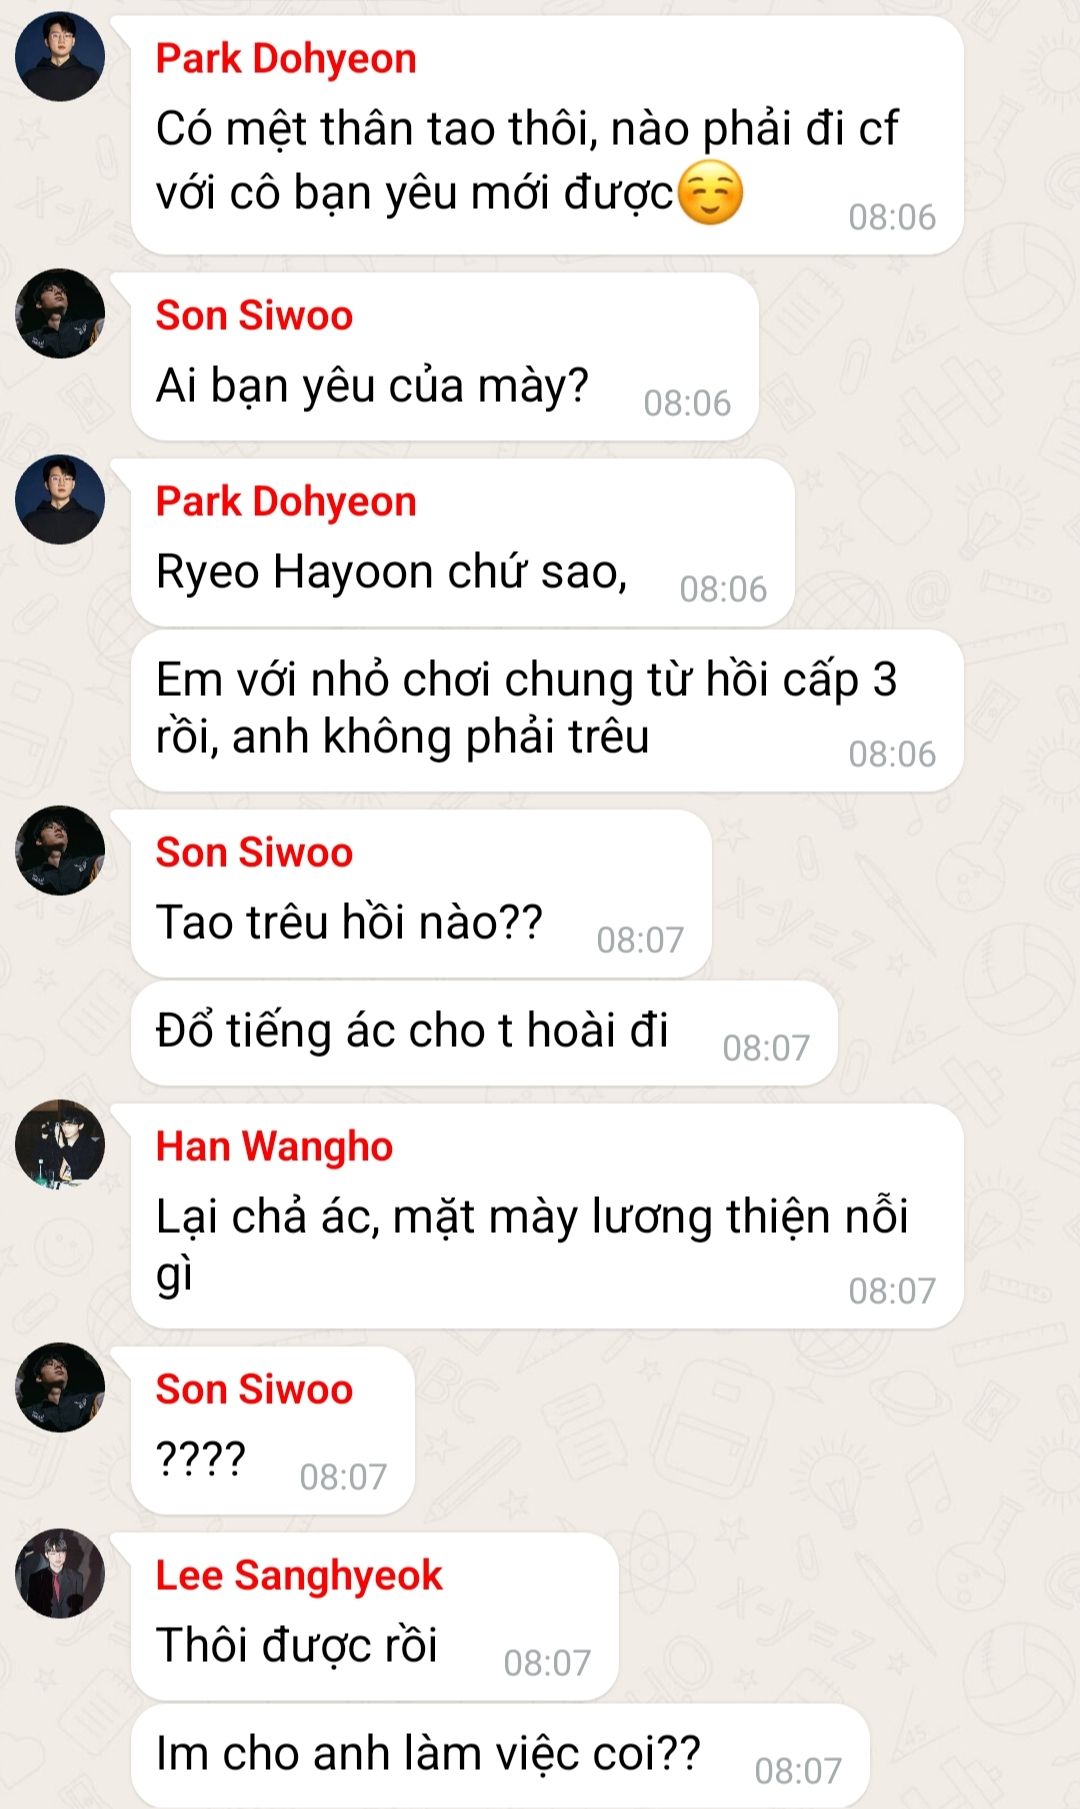Tap the message "Lại chả ác, mặt mày lương thiện"

[x=547, y=1216]
